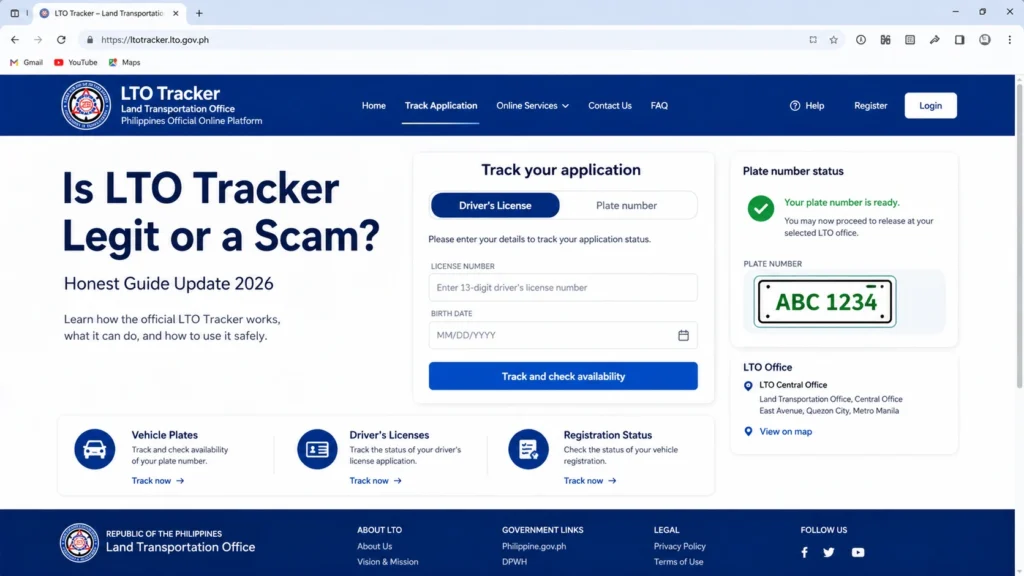Click the location pin beside LTO Central Office
Viewport: 1024px width, 576px height.
tap(748, 386)
